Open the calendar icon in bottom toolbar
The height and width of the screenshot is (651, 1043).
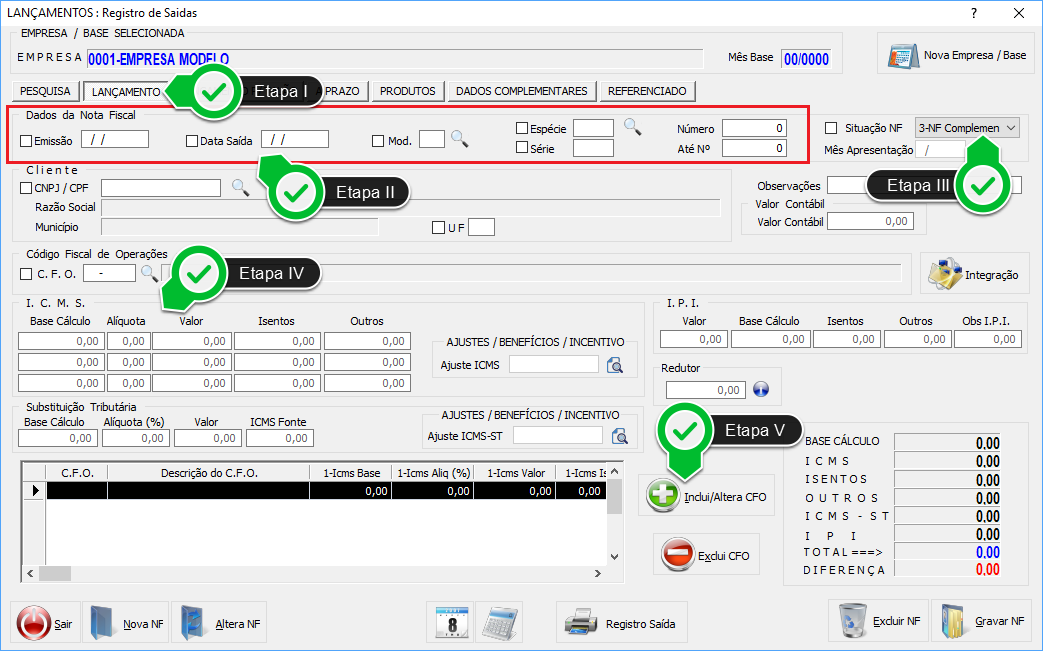pyautogui.click(x=450, y=623)
